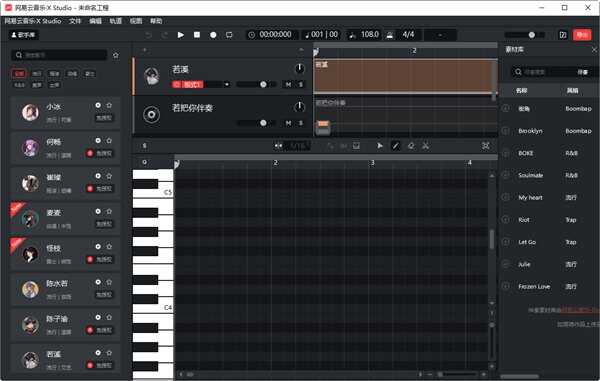Screen dimensions: 600x381
Task: Choose the arrow select tool in piano roll toolbar
Action: [x=380, y=146]
